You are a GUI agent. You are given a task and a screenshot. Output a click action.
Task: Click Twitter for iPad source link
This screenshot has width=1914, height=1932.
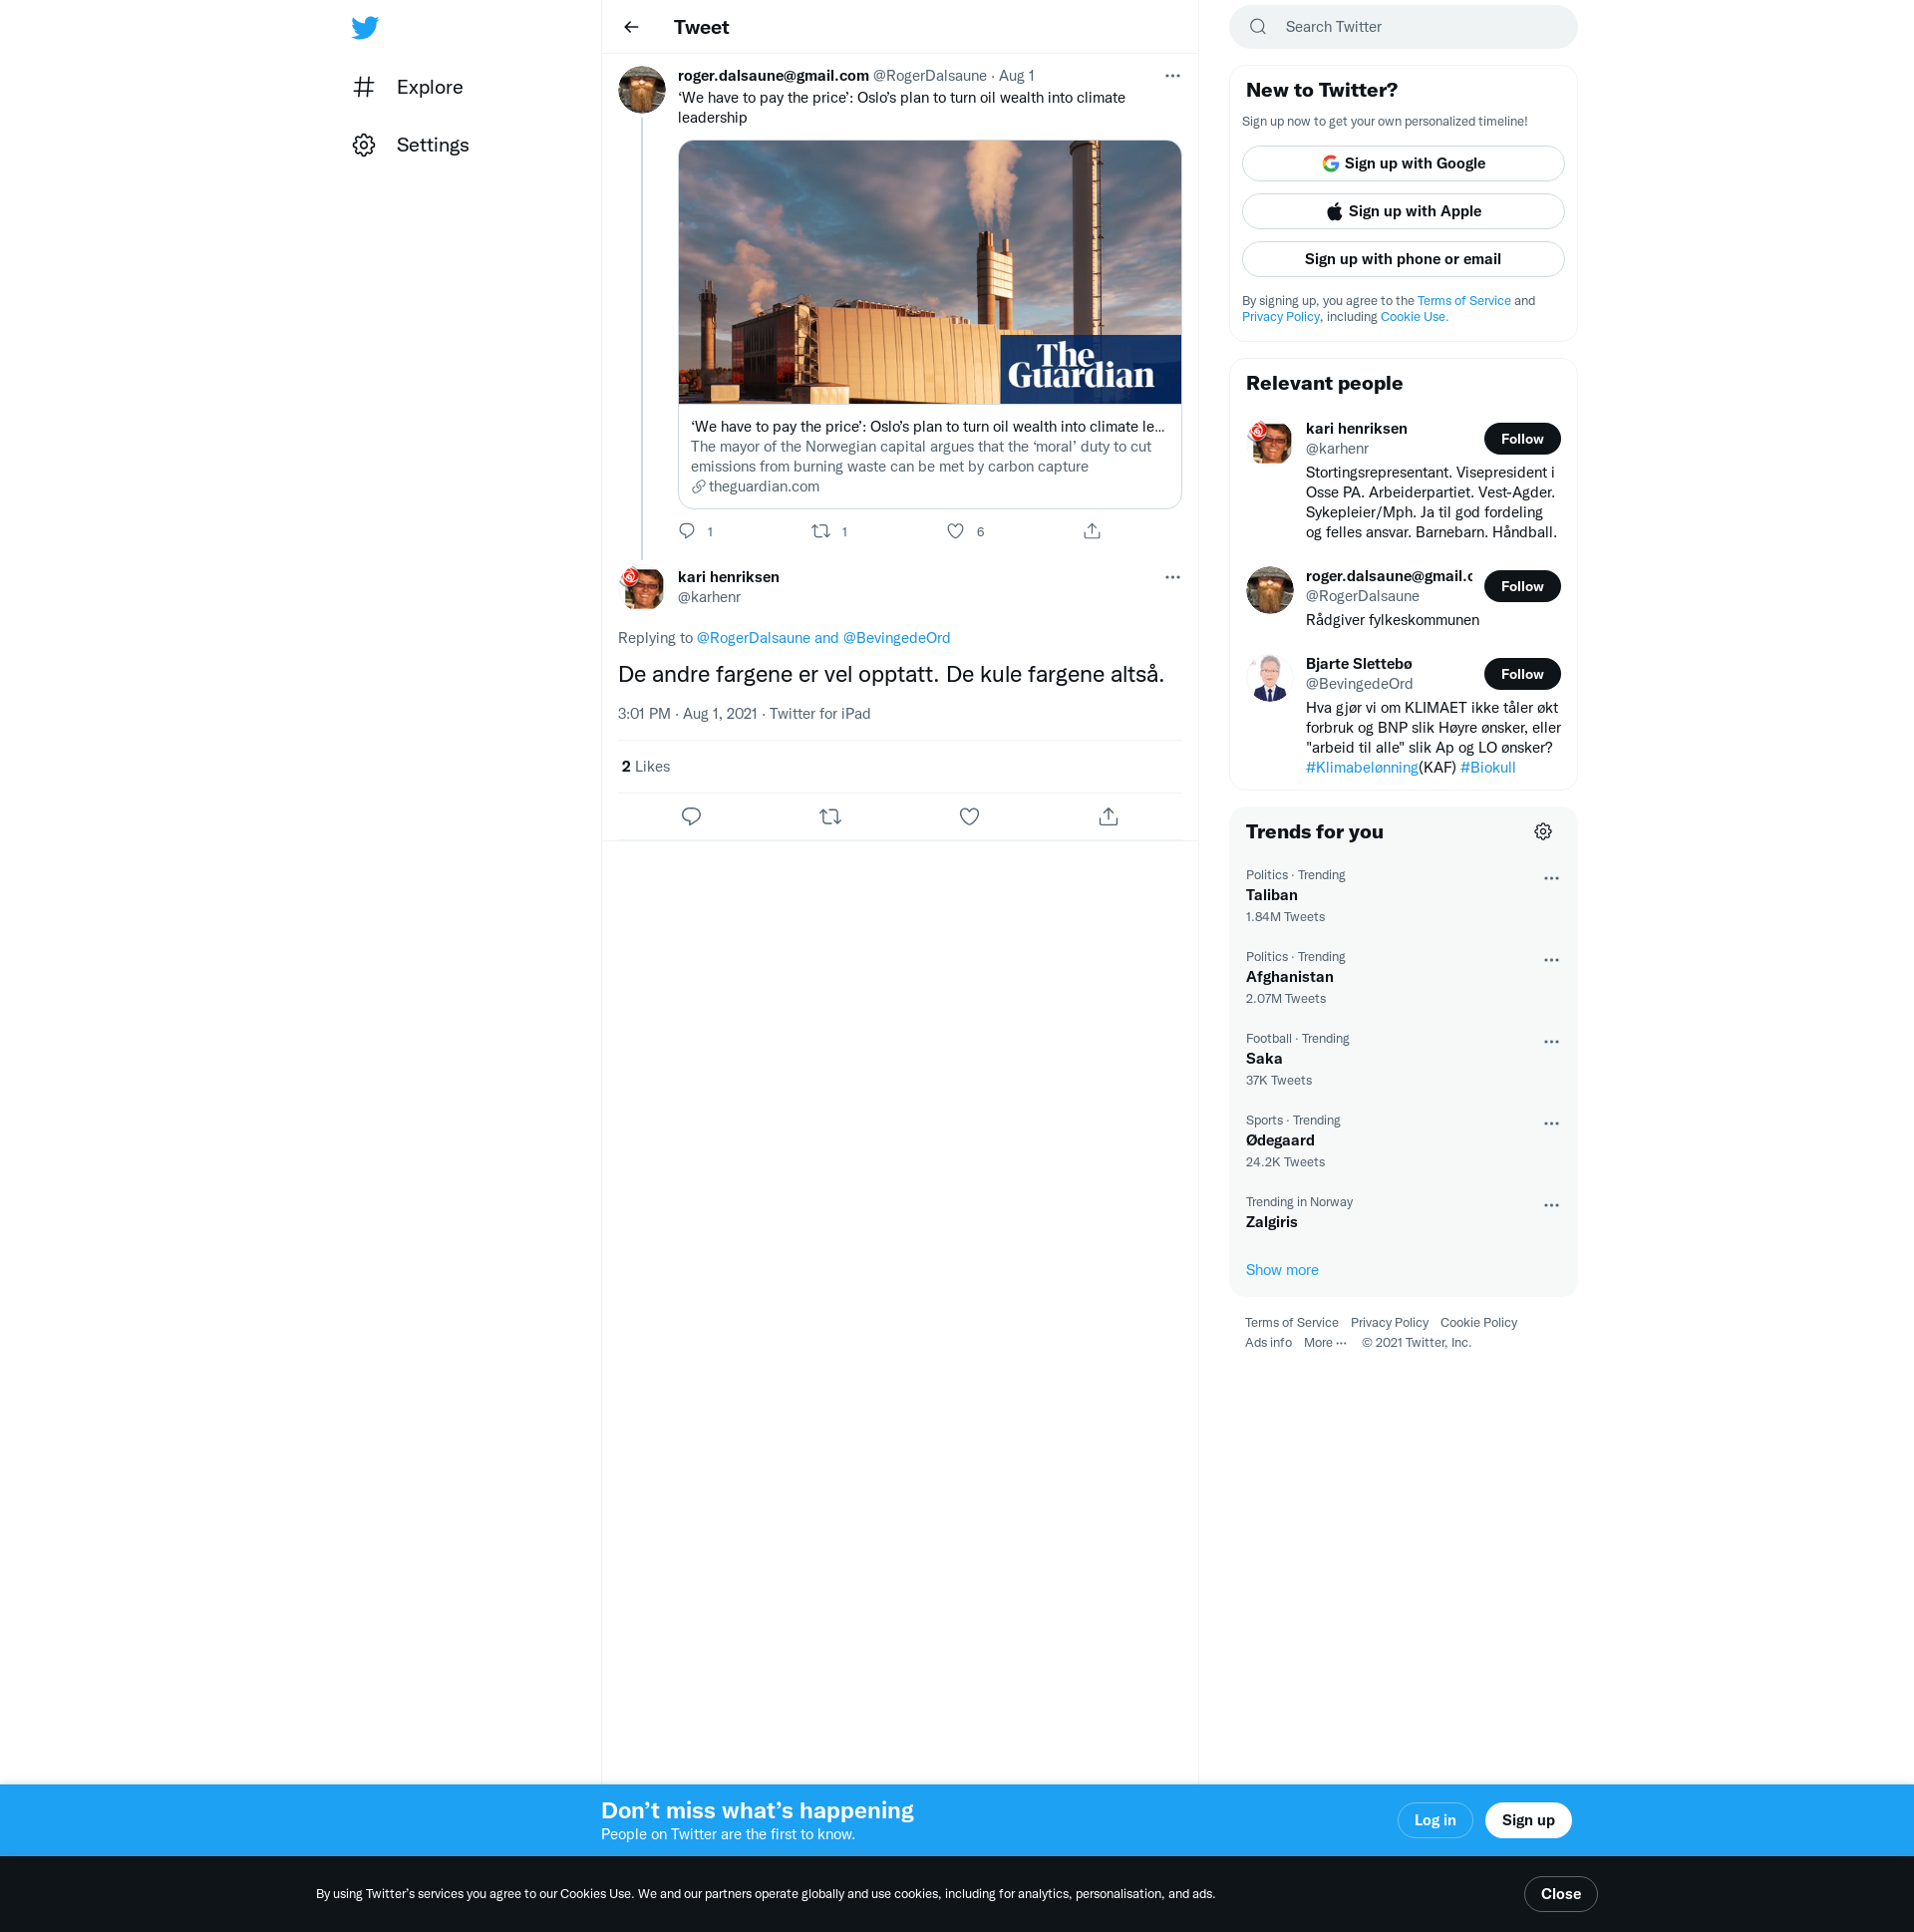(x=819, y=714)
